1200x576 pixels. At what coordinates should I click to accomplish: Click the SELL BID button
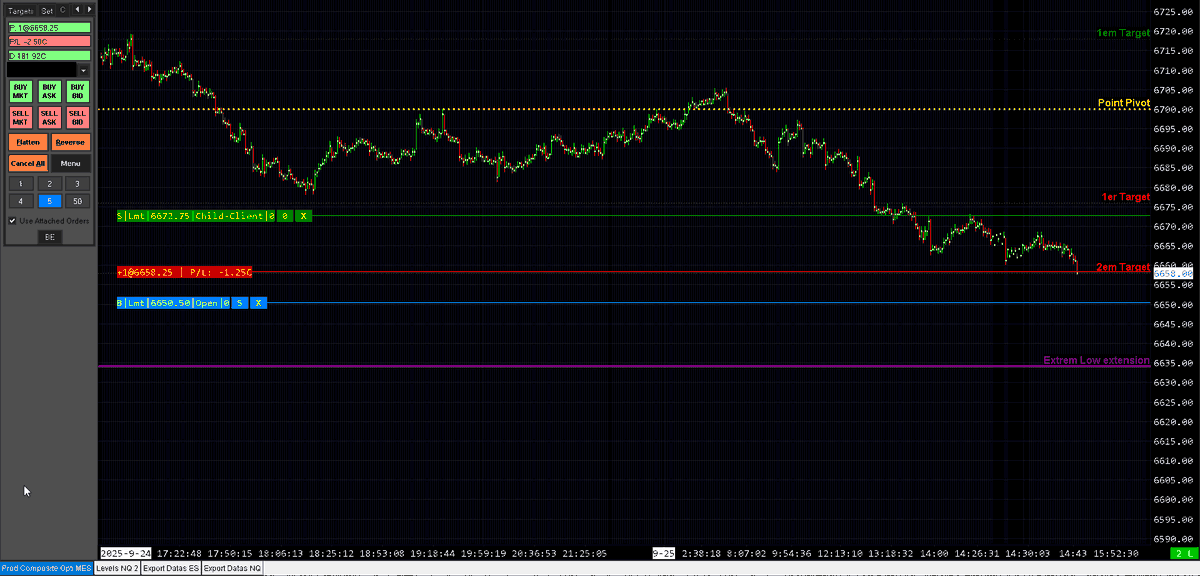[x=77, y=117]
